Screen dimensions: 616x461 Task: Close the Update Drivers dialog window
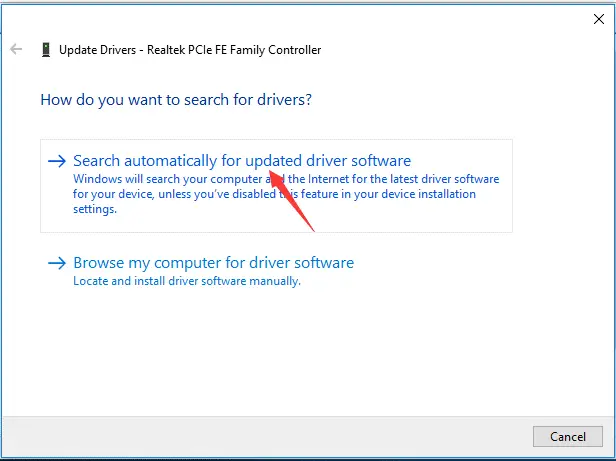[x=599, y=19]
